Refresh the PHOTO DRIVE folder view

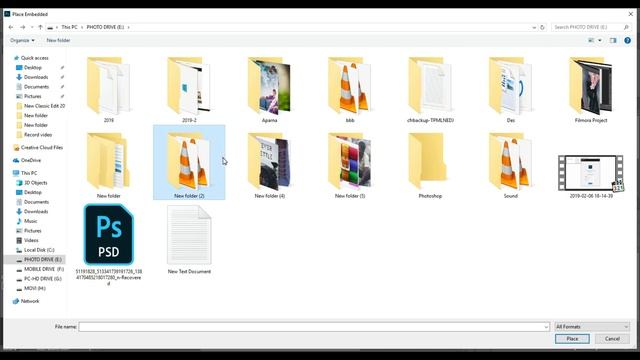(542, 27)
